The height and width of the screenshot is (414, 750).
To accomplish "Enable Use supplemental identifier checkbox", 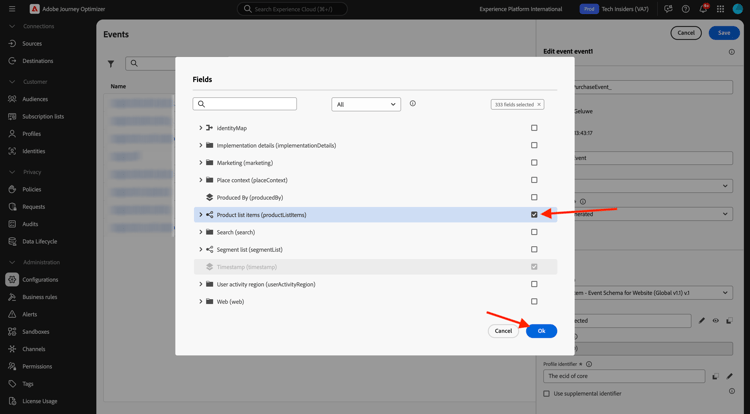I will [547, 394].
